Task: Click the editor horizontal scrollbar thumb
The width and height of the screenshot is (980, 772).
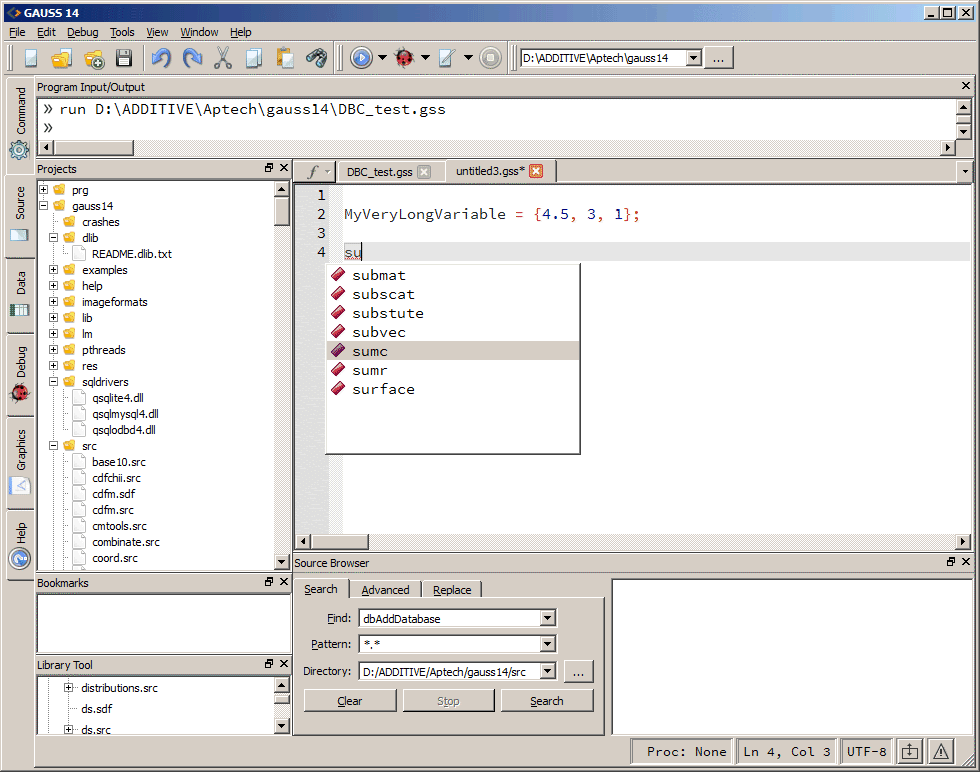Action: (x=340, y=541)
